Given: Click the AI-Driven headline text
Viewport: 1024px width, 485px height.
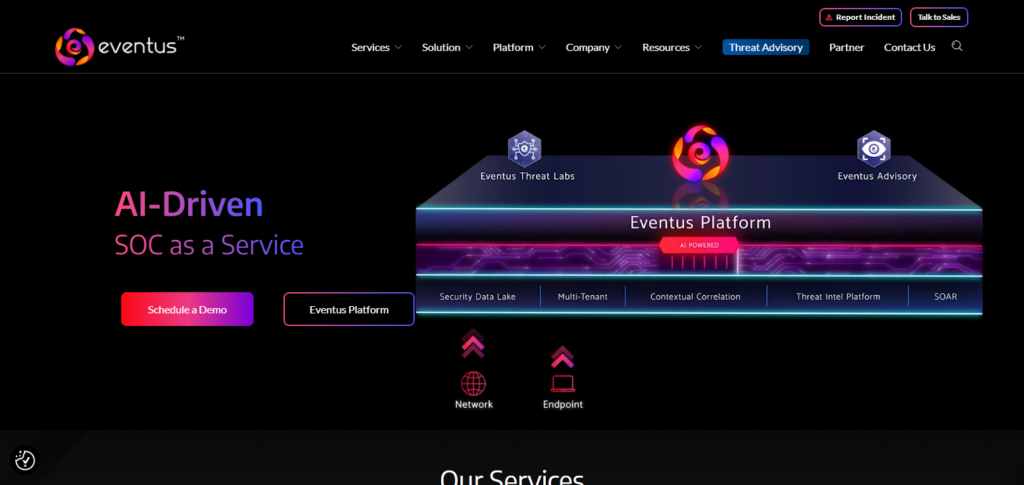Looking at the screenshot, I should [189, 204].
